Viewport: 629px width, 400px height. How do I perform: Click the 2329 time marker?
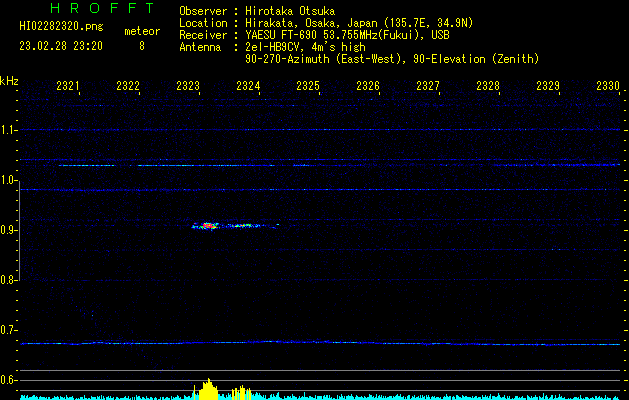[x=548, y=86]
